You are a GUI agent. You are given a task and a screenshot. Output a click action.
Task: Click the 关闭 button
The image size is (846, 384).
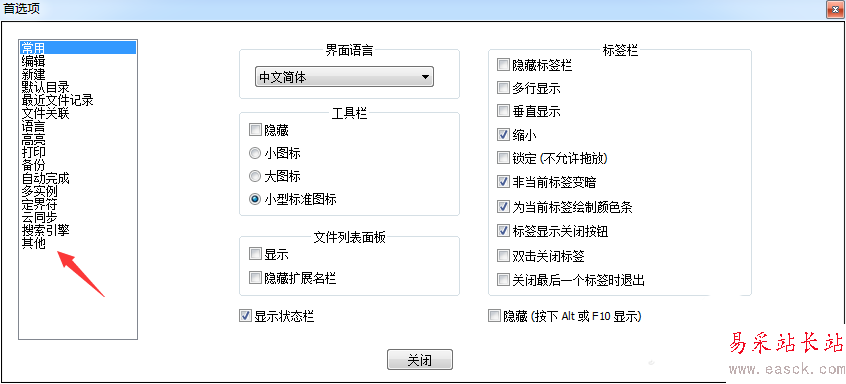[x=420, y=360]
